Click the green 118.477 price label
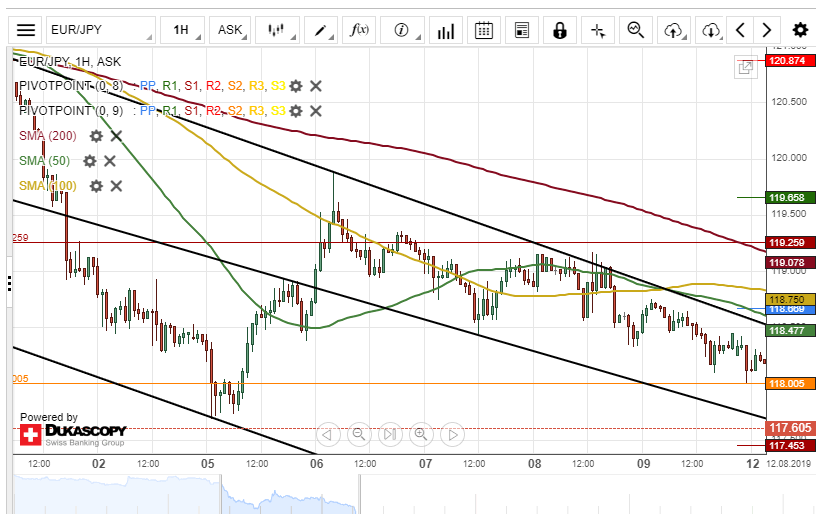This screenshot has height=521, width=822. [x=791, y=330]
